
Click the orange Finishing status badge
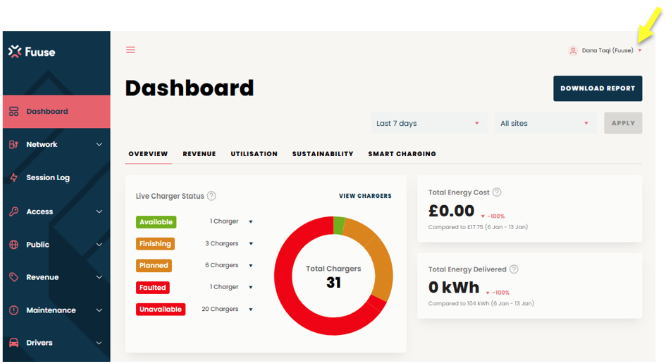coord(155,244)
